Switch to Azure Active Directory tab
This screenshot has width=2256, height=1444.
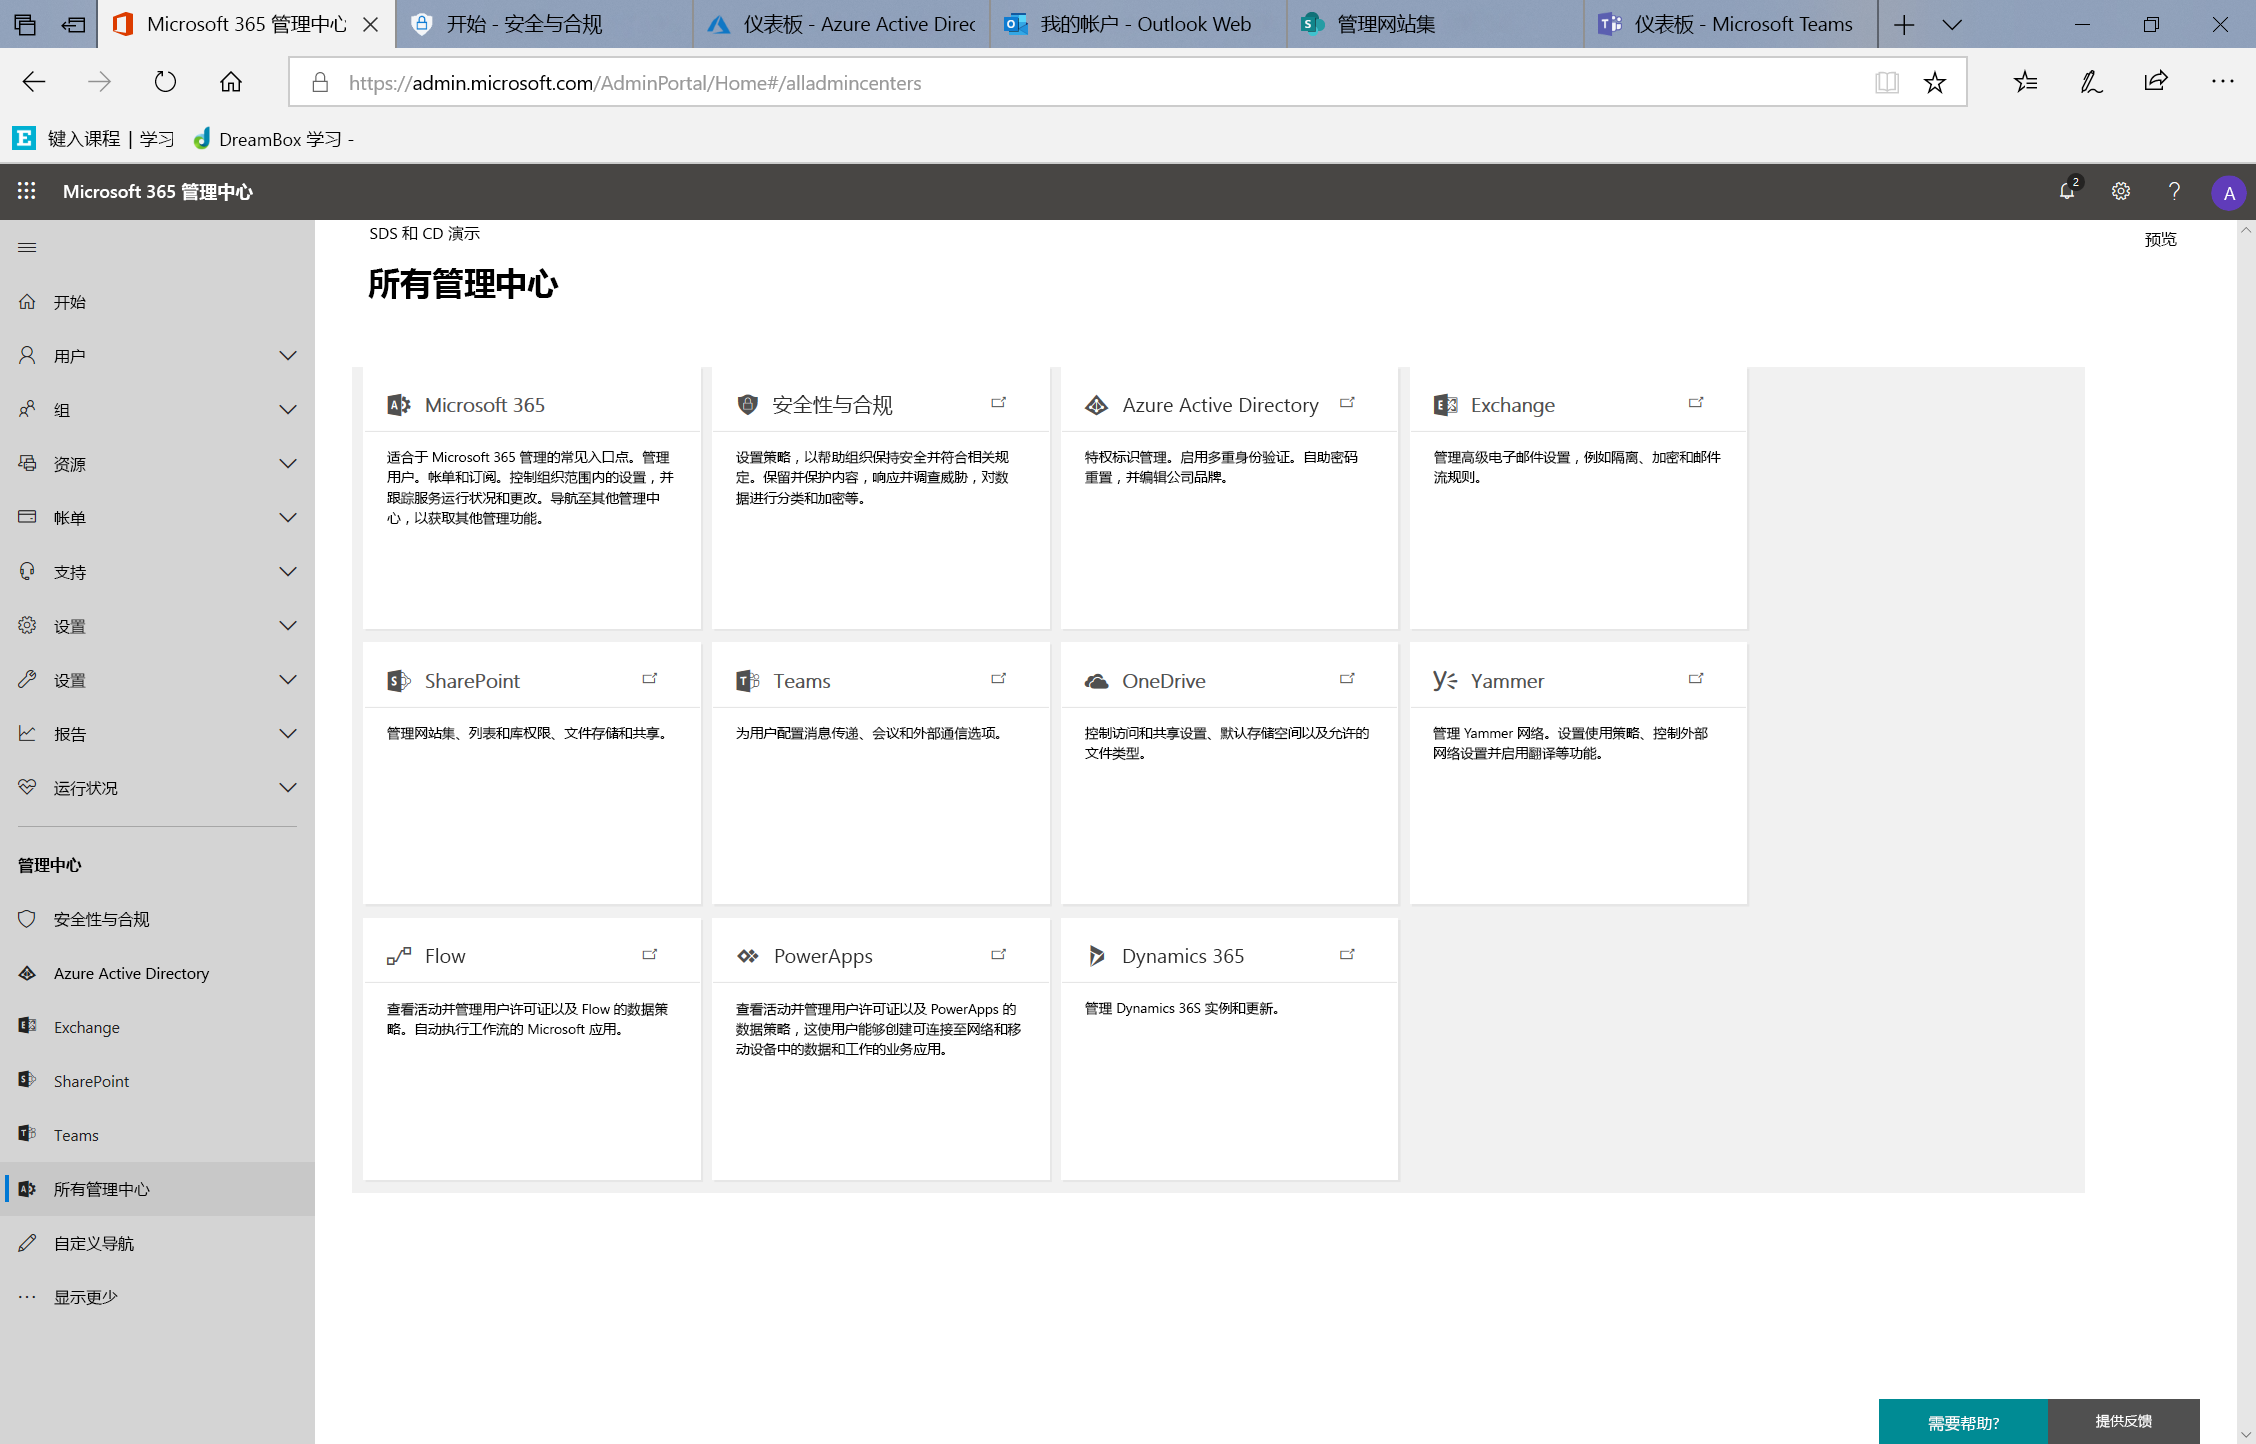(842, 24)
